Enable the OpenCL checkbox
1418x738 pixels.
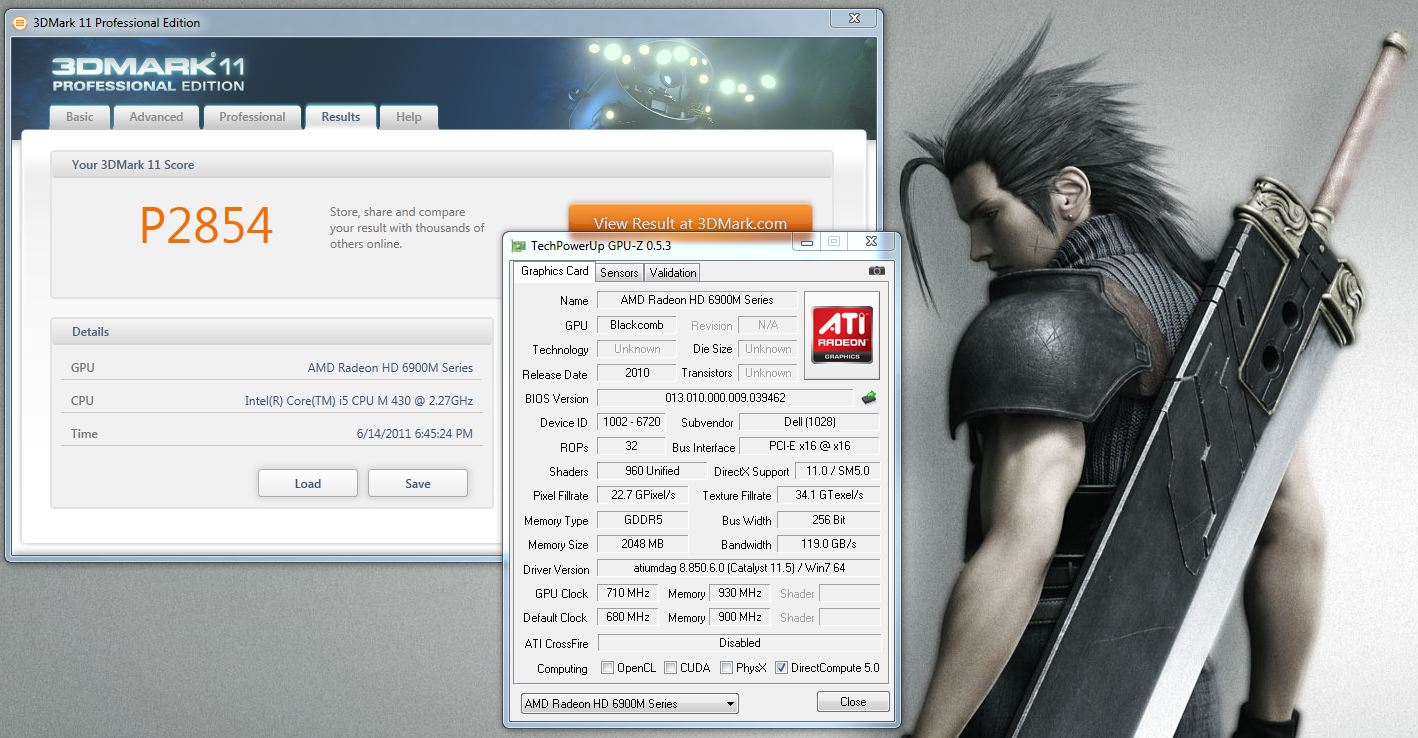tap(607, 668)
